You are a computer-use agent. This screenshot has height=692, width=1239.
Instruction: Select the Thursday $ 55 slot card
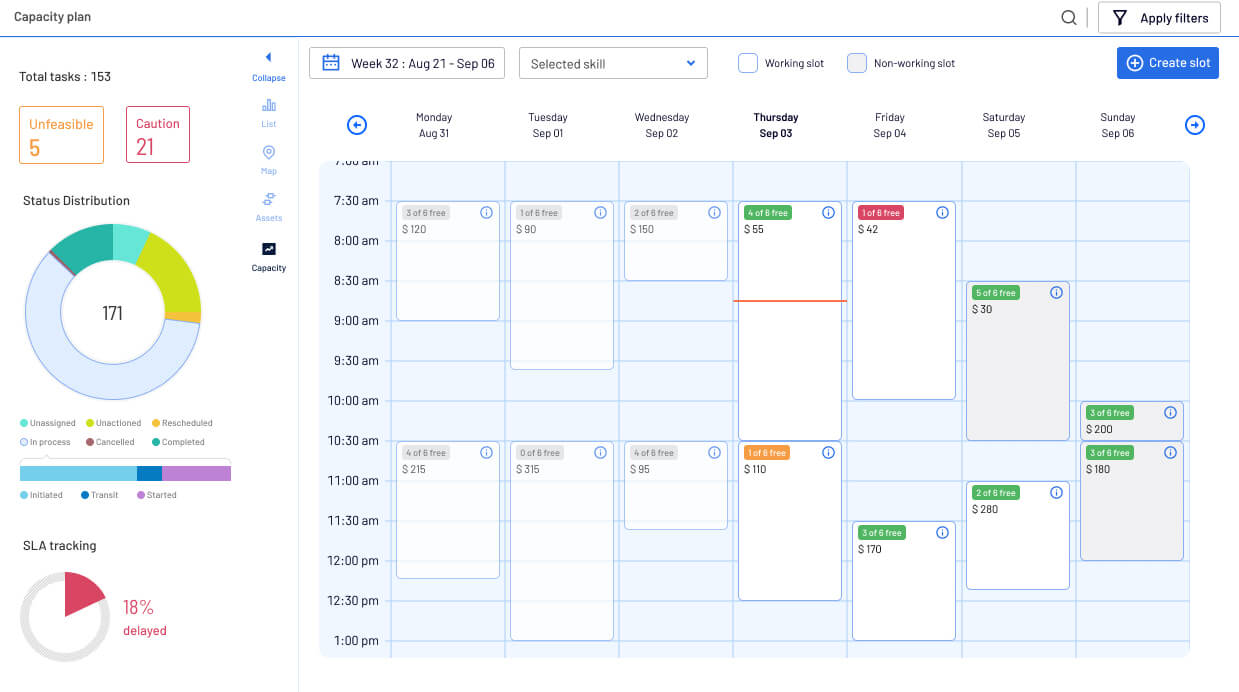(790, 321)
